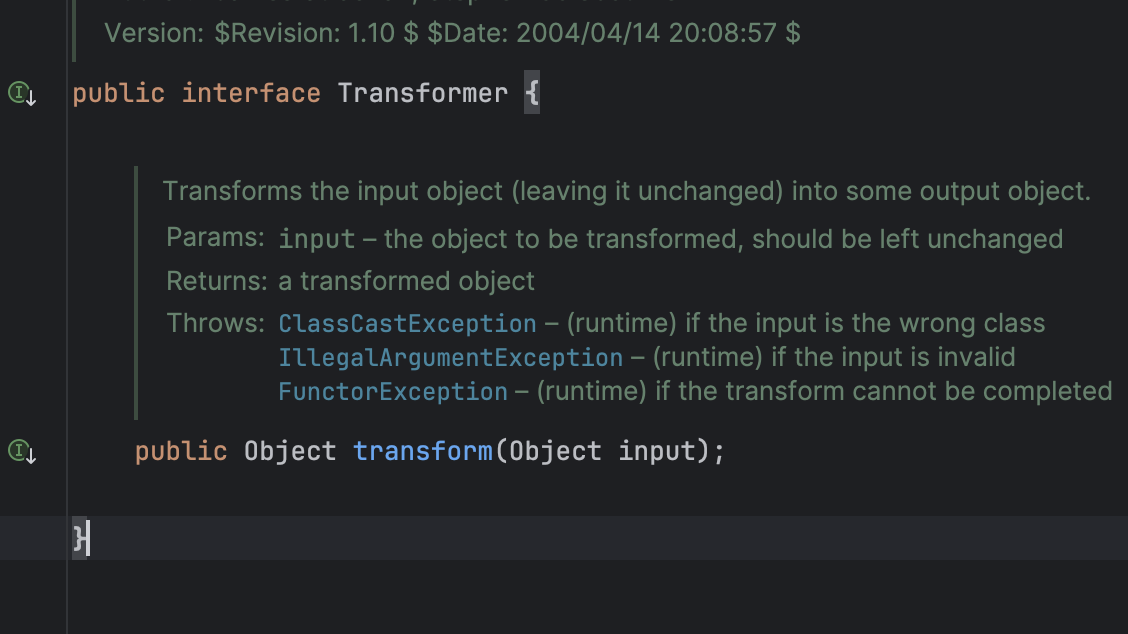Click the Object parameter type inside the parentheses
The height and width of the screenshot is (634, 1128).
pyautogui.click(x=555, y=451)
